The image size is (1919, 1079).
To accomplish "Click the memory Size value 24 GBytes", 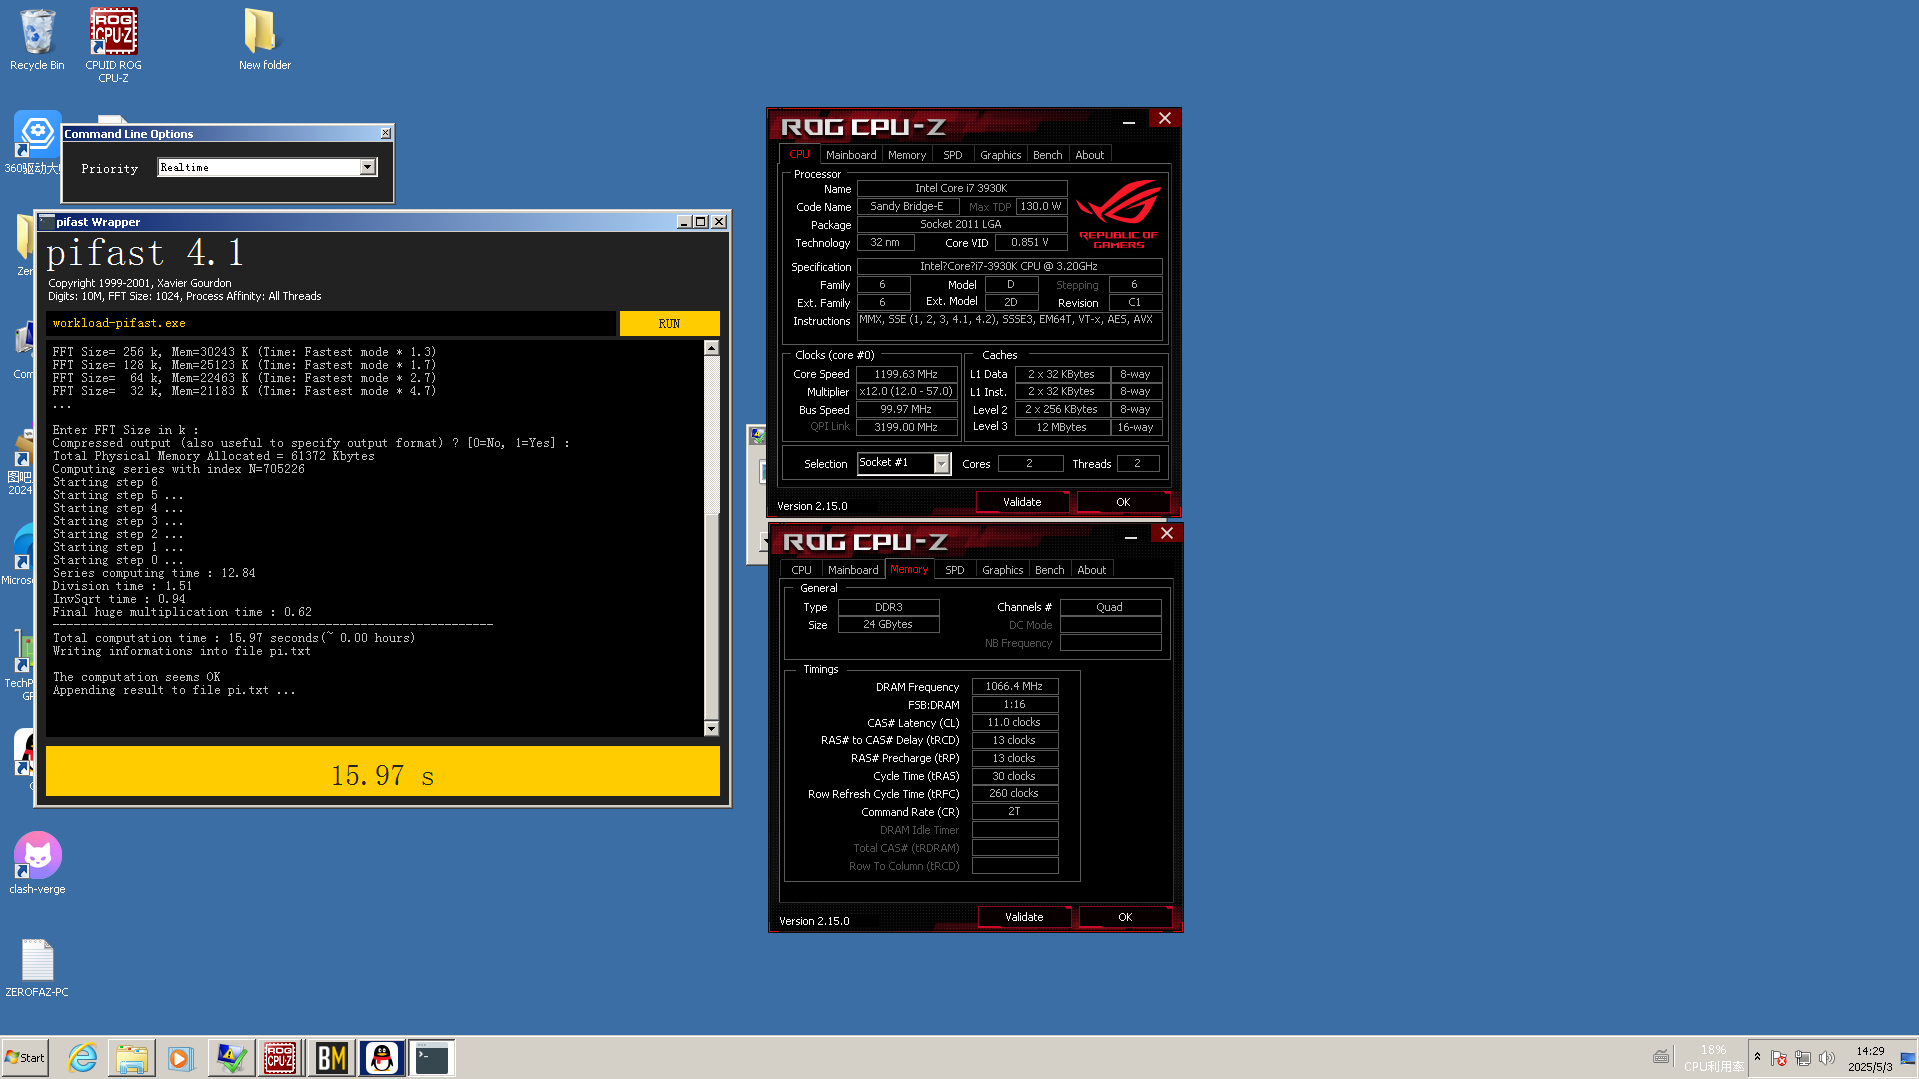I will (888, 624).
